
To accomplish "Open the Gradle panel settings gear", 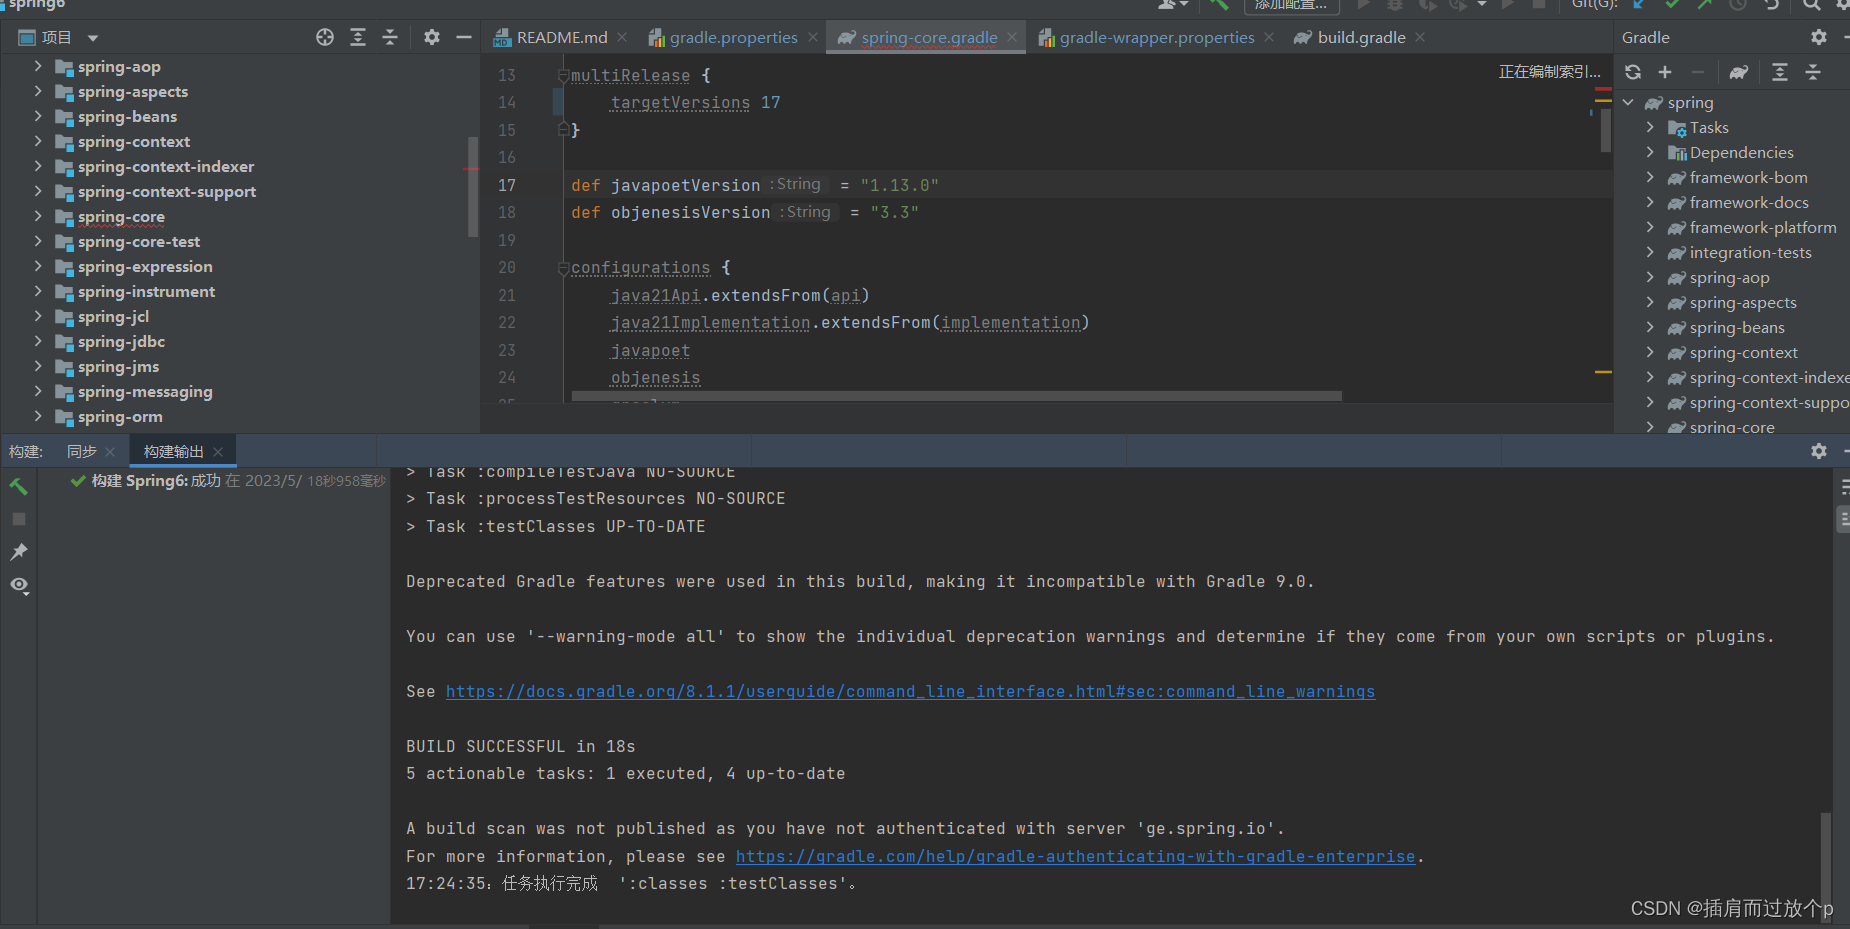I will pos(1819,37).
